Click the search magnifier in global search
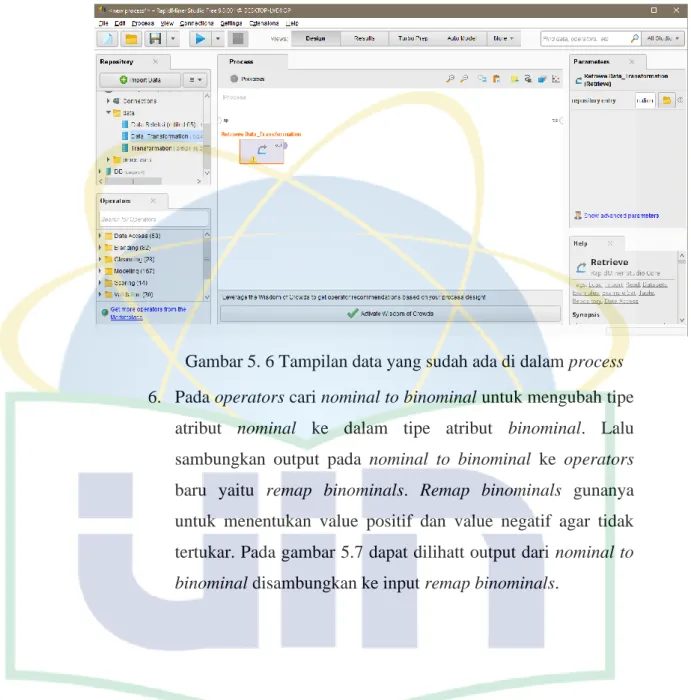Screen dimensions: 691x700 (x=634, y=39)
